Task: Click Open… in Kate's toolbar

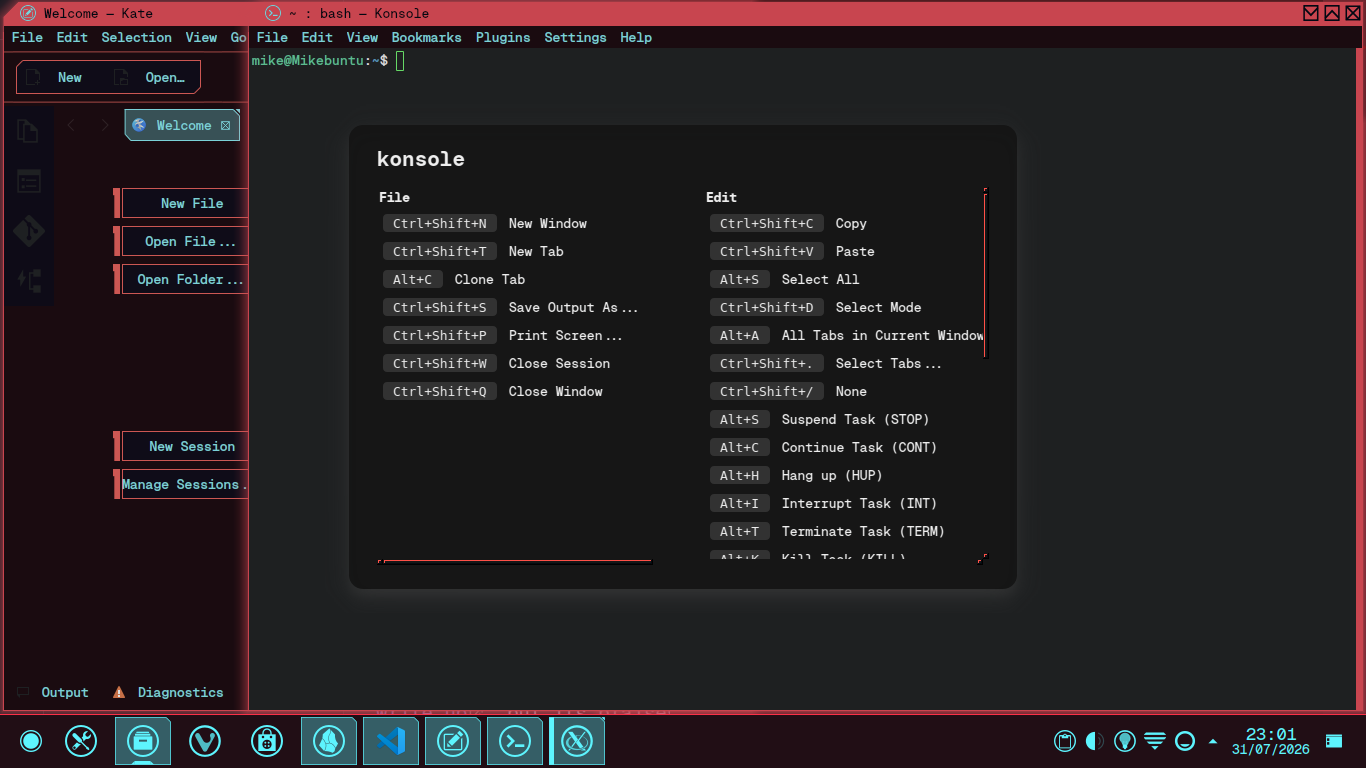Action: (x=150, y=77)
